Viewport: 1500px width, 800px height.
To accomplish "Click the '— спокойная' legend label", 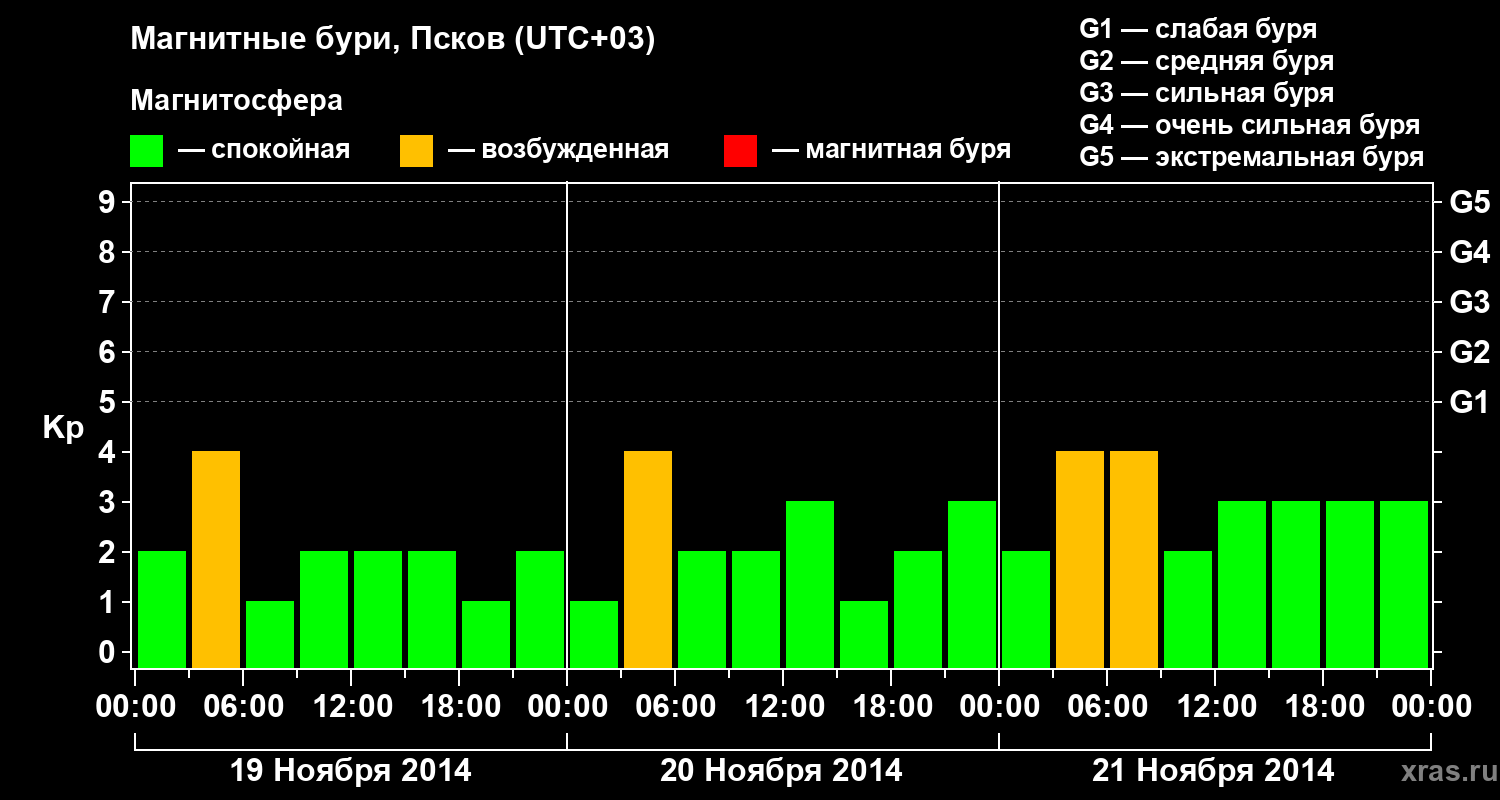I will [264, 150].
